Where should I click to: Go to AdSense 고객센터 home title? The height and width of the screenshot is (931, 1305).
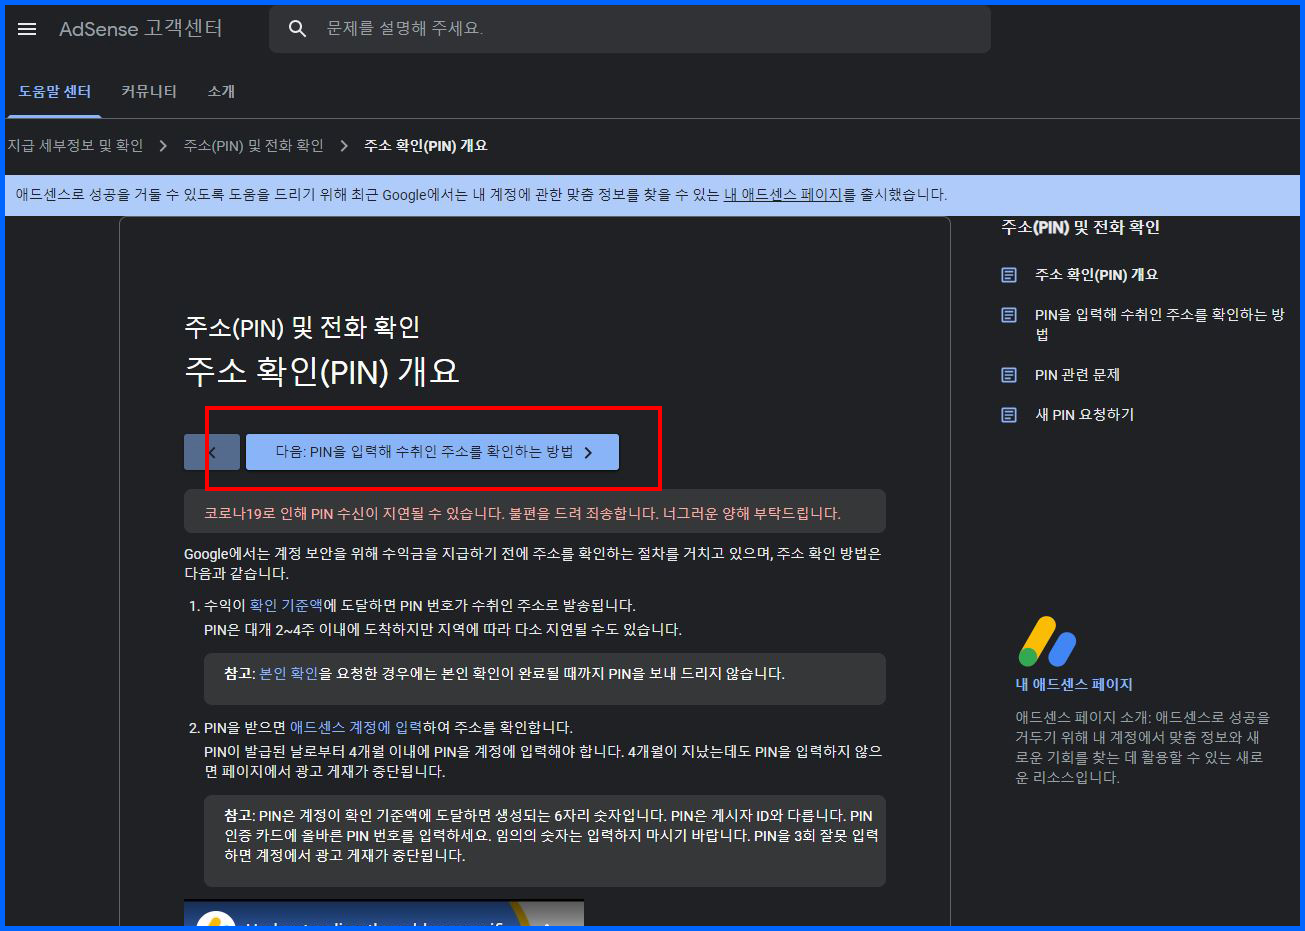141,29
